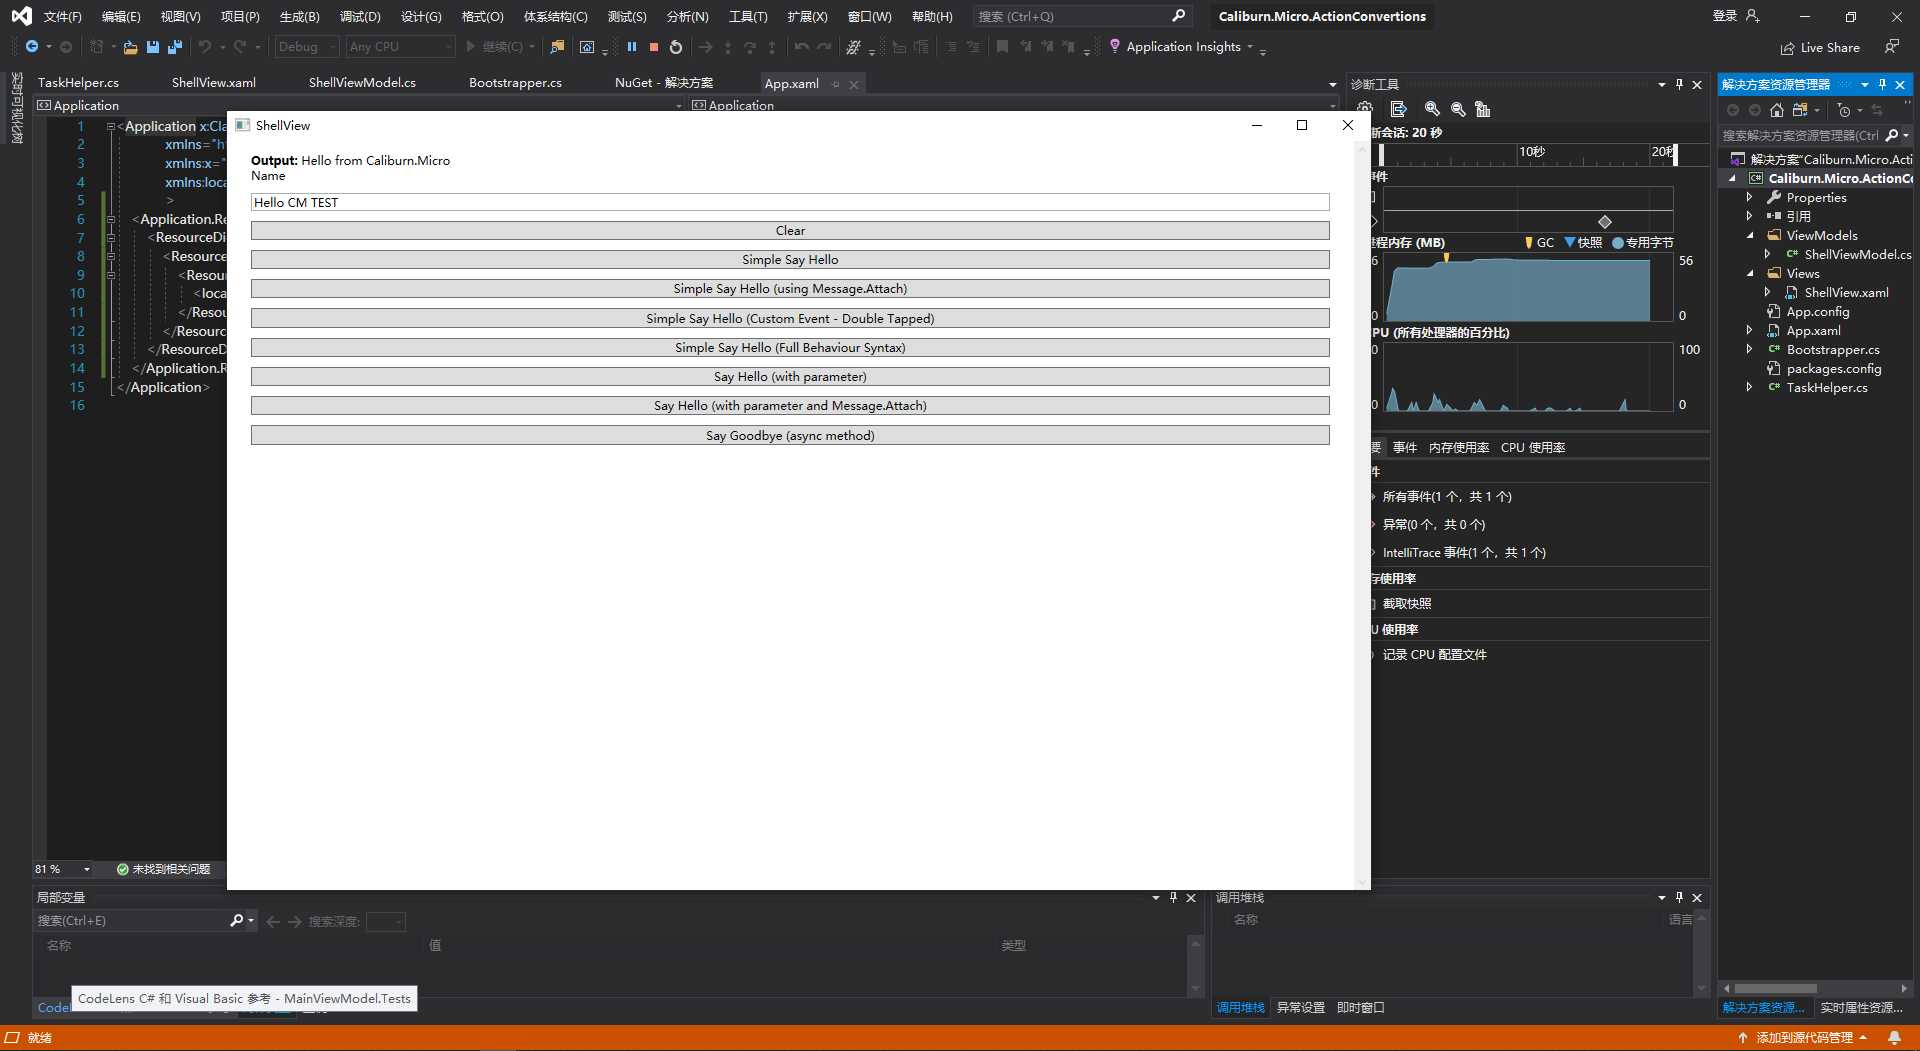Click the notification bell in the status bar
This screenshot has height=1051, width=1920.
[1894, 1038]
